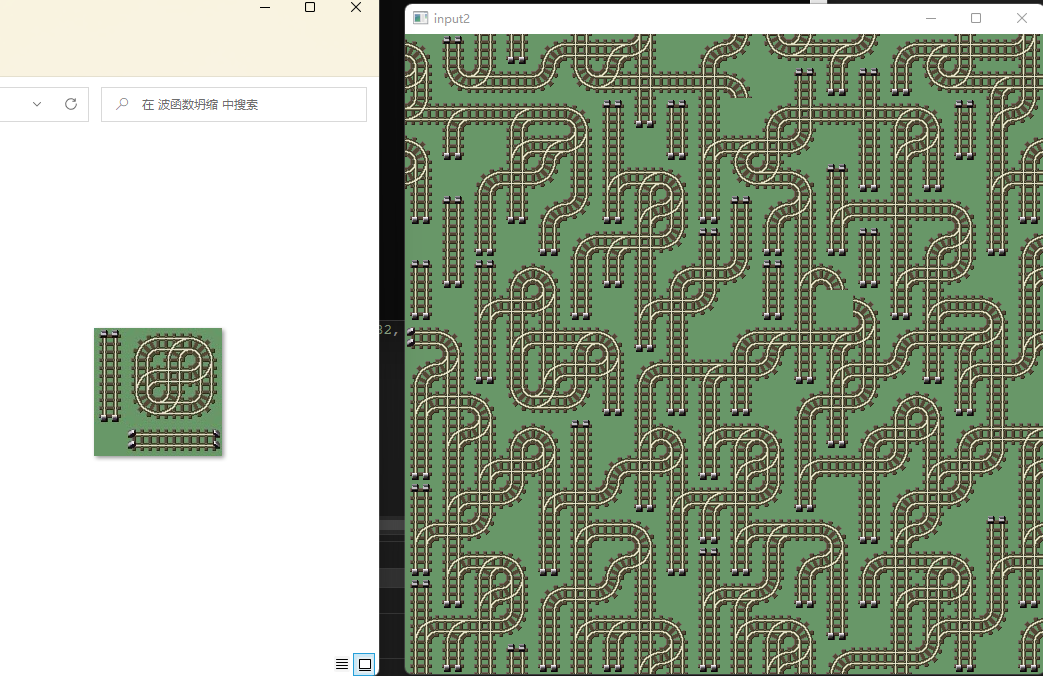Maximize the input2 window

pos(976,18)
